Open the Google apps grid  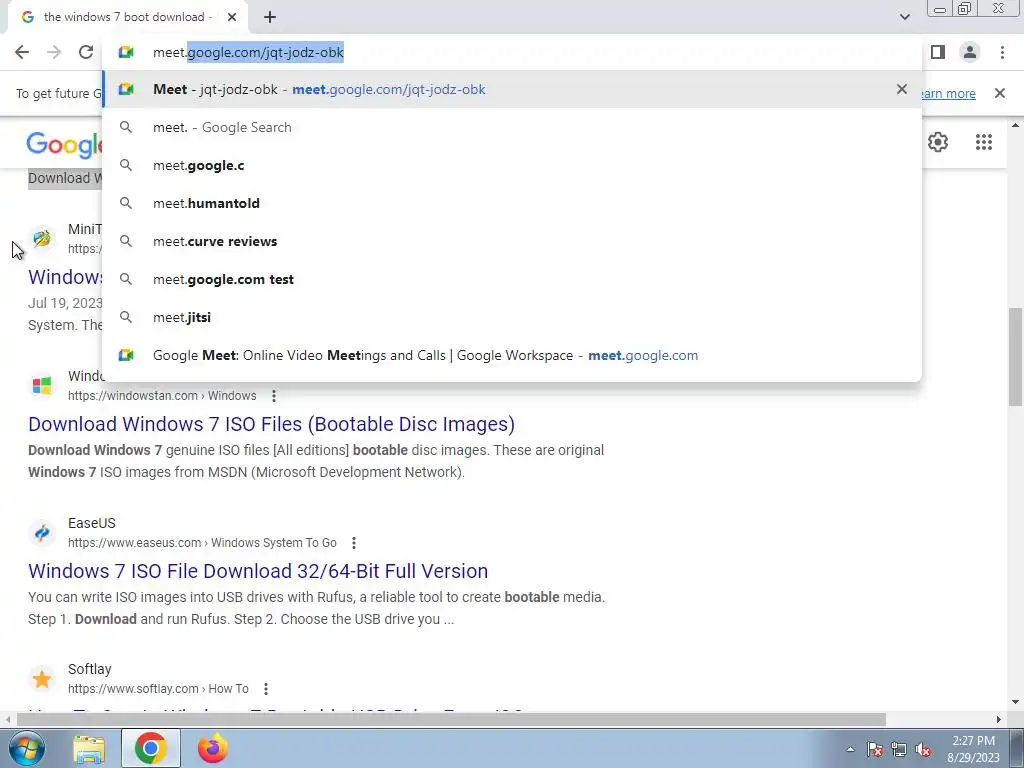[984, 142]
